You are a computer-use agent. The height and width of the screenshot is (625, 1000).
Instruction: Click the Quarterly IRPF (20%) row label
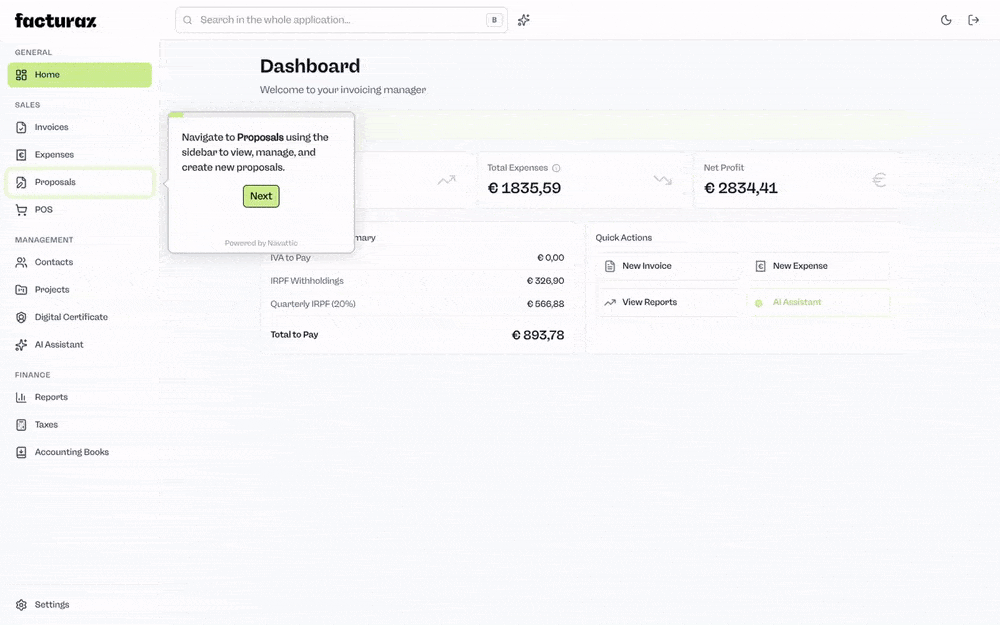(312, 304)
